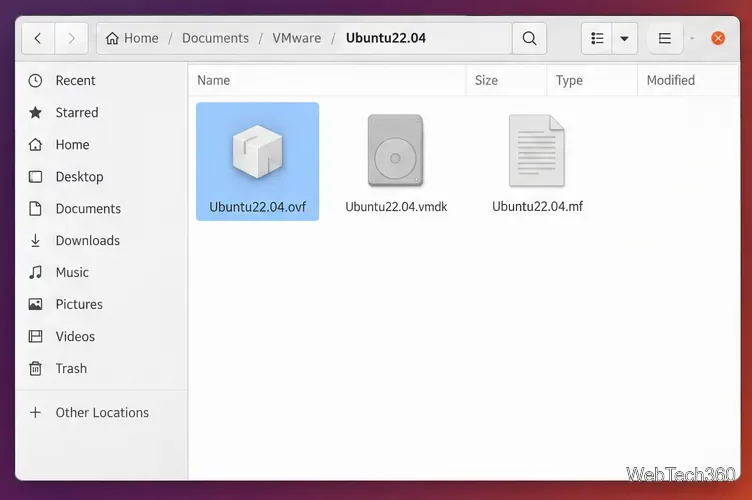Open Other Locations in the sidebar
This screenshot has width=752, height=500.
(101, 413)
